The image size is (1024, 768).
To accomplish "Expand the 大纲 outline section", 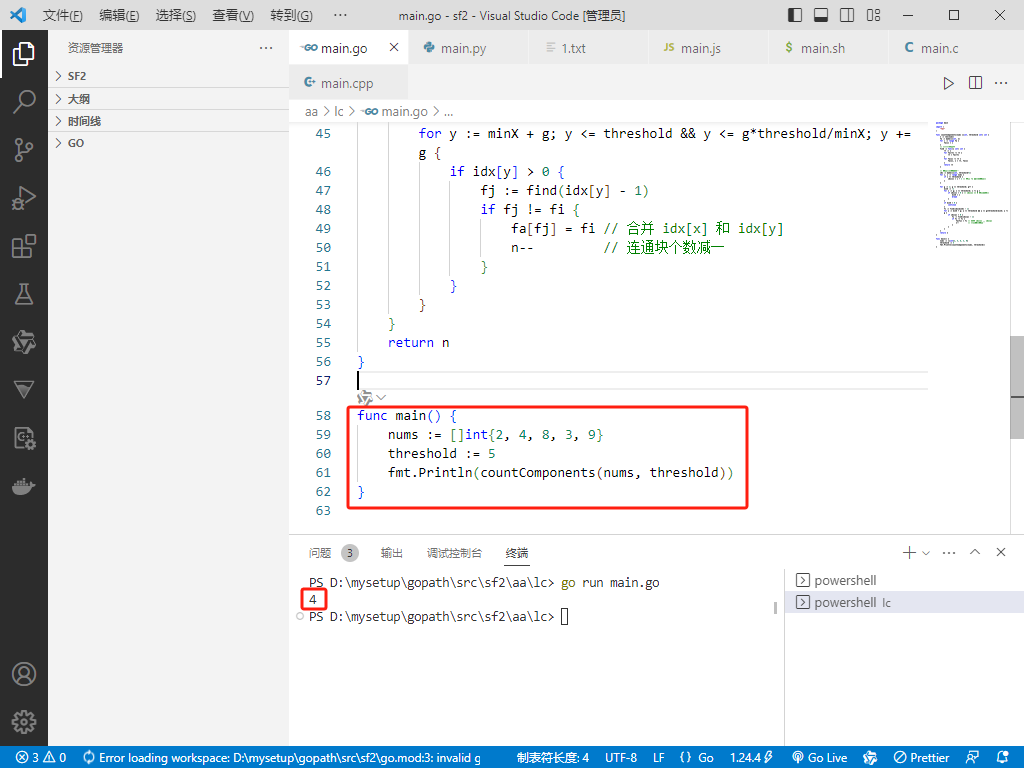I will 168,99.
